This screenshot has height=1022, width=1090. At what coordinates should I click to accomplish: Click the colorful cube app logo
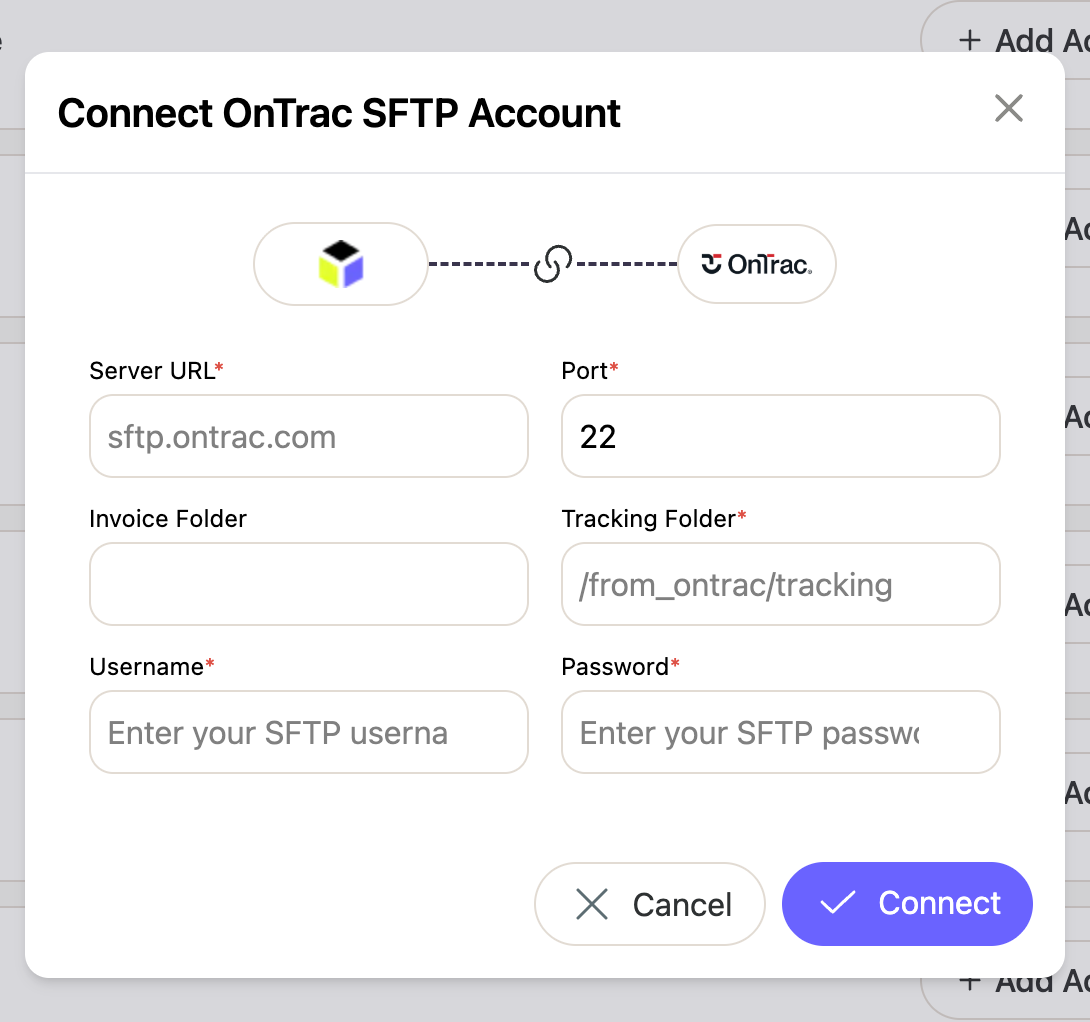coord(341,264)
